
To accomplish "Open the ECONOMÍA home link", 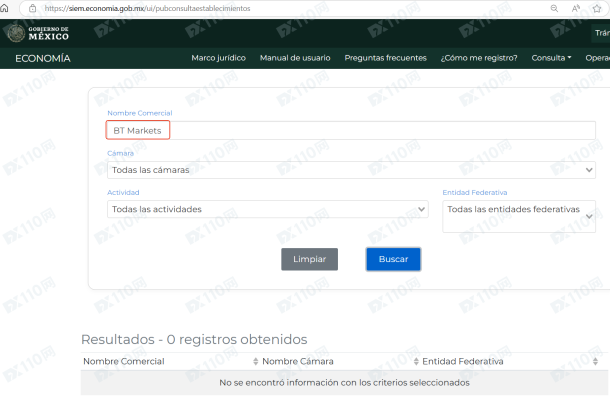I will click(43, 58).
